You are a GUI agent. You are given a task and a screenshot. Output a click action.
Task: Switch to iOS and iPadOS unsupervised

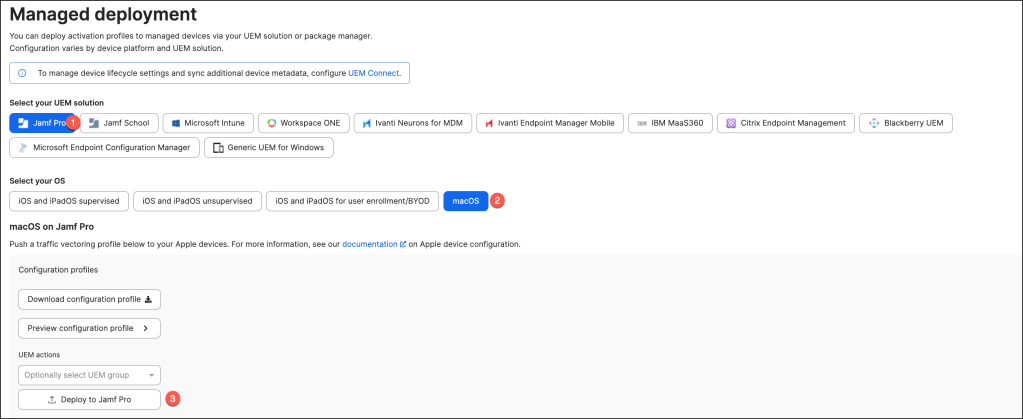[198, 201]
